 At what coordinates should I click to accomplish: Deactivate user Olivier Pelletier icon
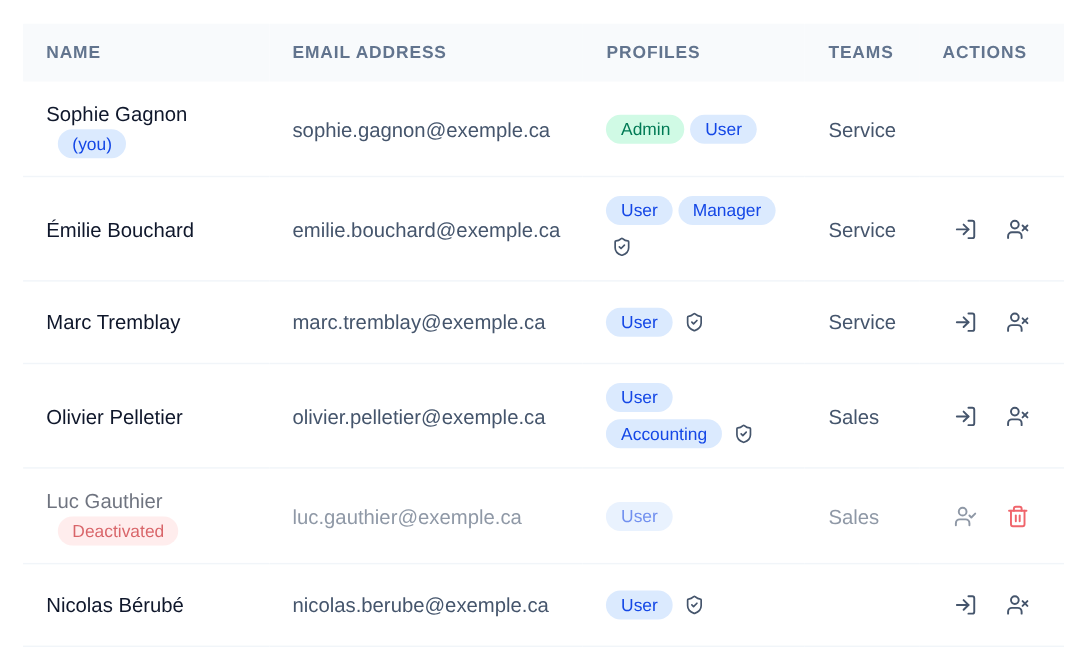point(1017,416)
